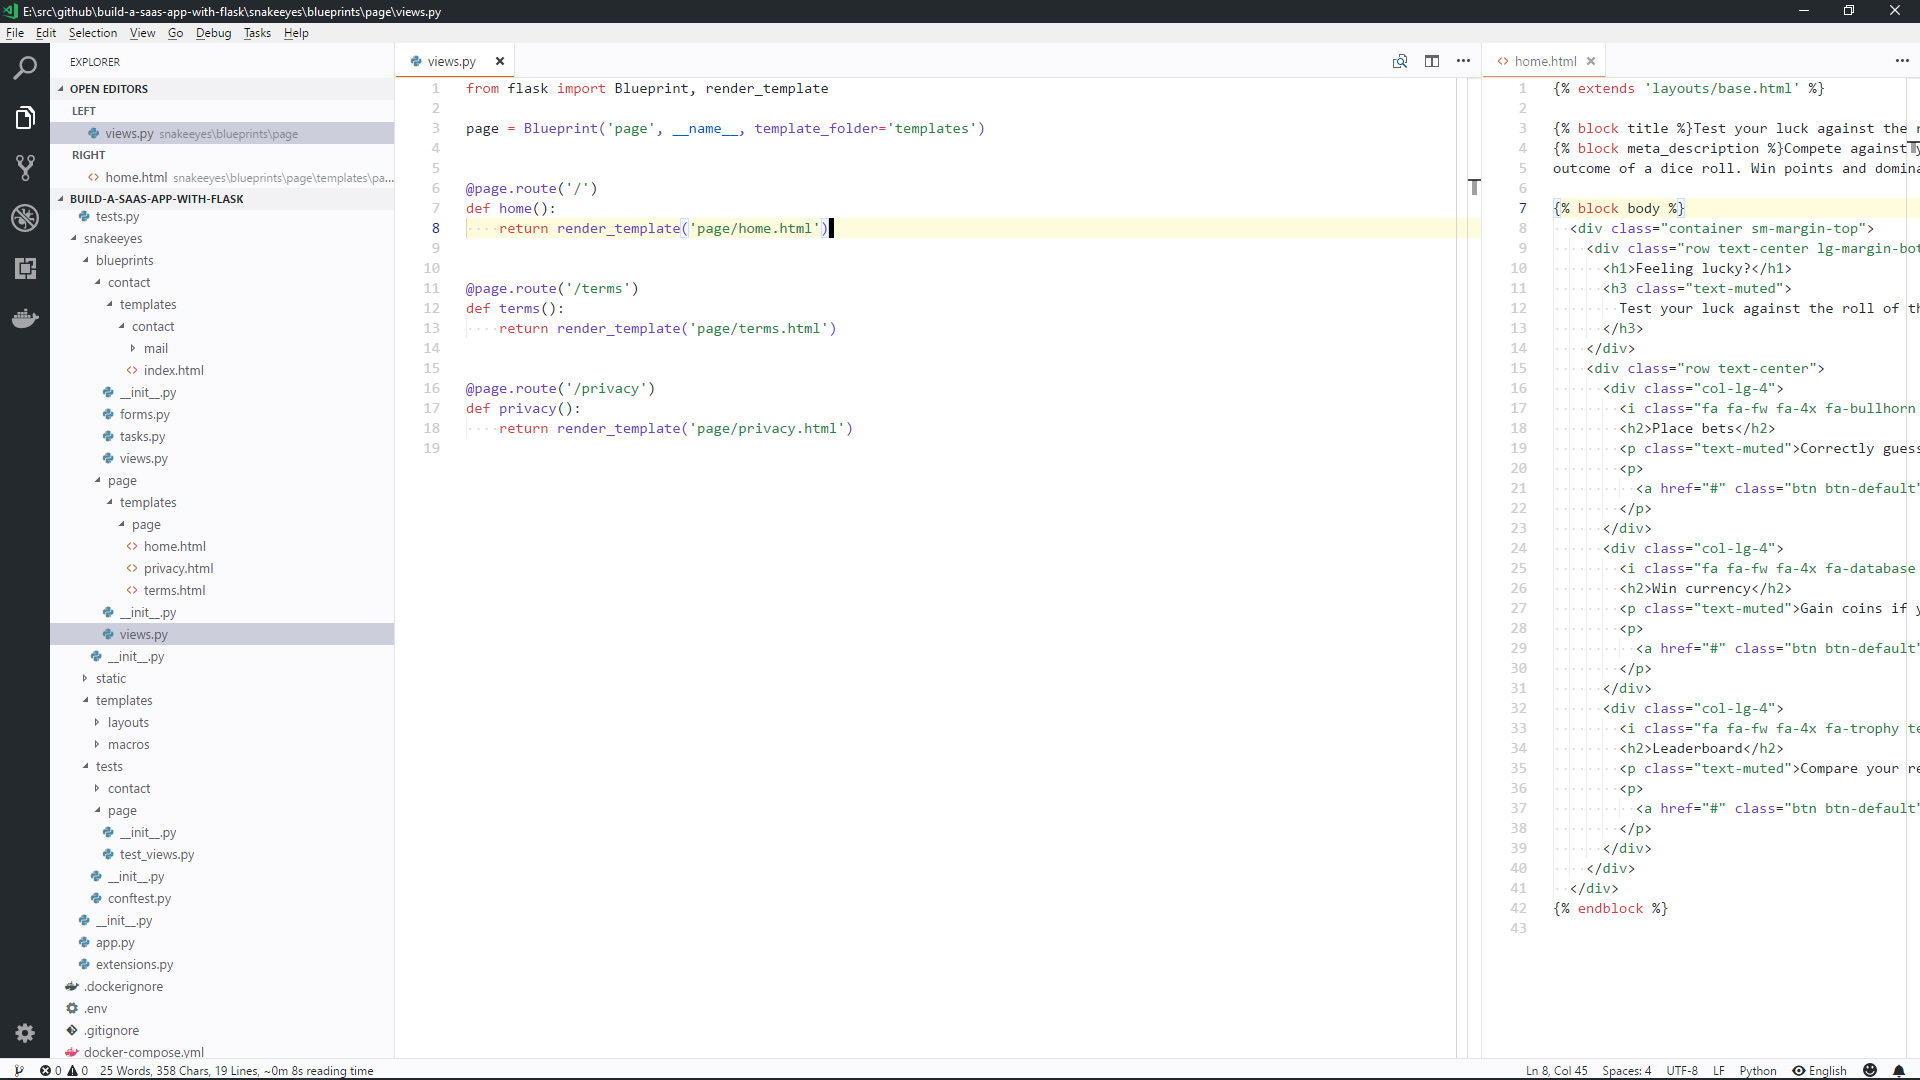
Task: Open the Extensions view icon
Action: tap(25, 268)
